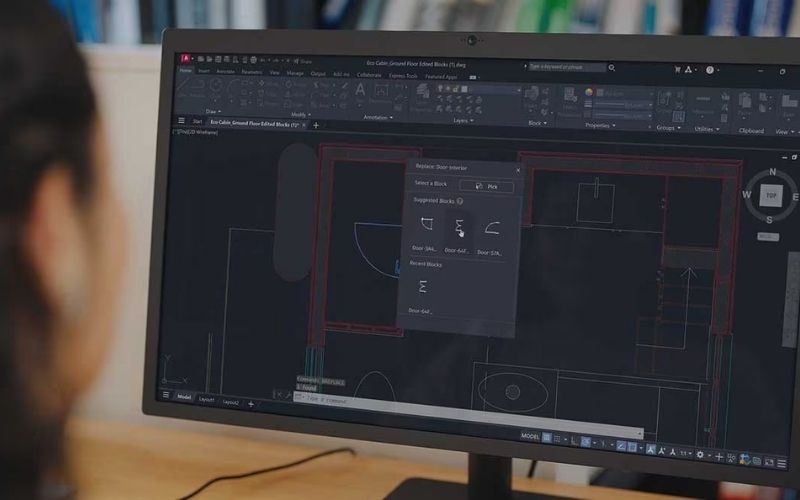Open the Annotate ribbon tab
Viewport: 800px width, 500px height.
(226, 71)
